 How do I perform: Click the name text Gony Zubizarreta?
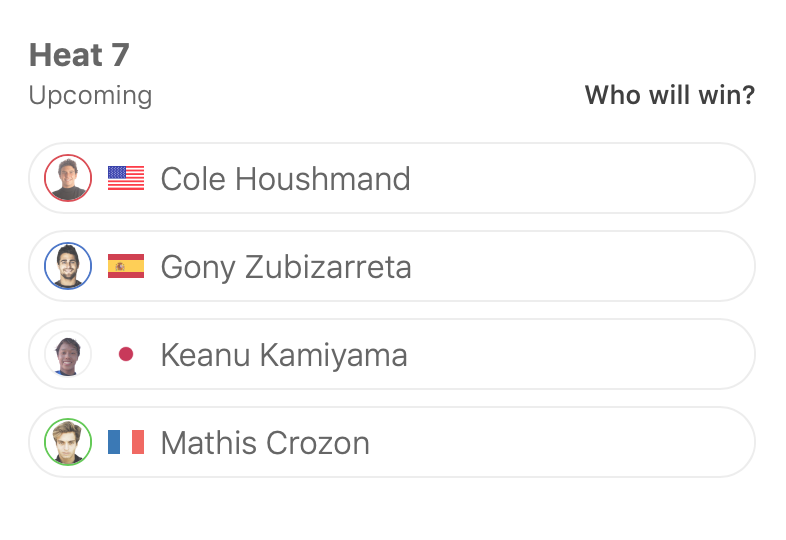pos(286,267)
